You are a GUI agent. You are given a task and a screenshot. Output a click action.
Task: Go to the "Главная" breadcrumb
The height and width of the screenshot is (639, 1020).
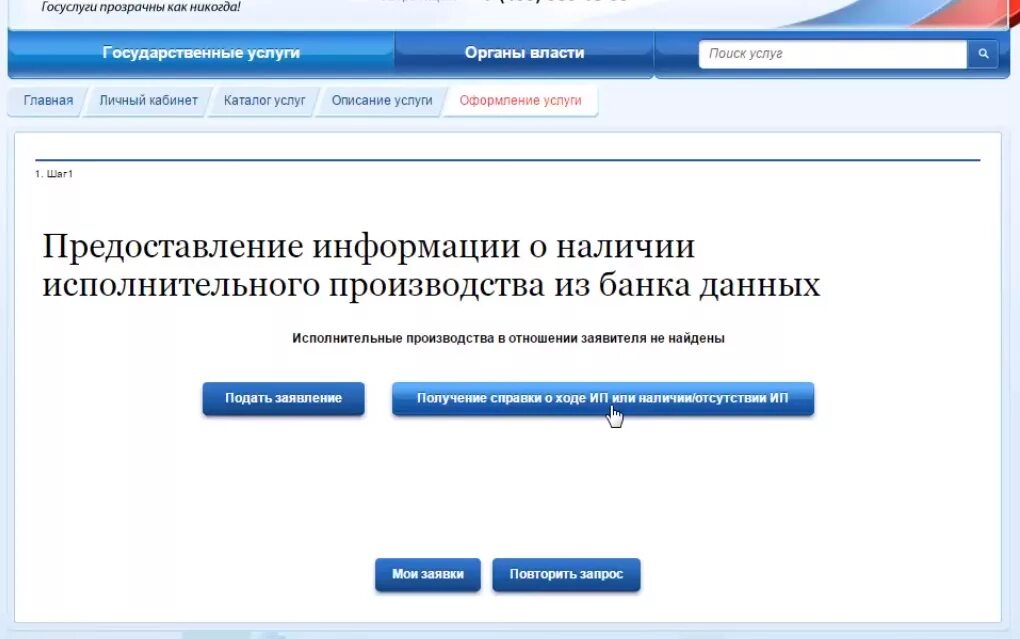click(47, 101)
